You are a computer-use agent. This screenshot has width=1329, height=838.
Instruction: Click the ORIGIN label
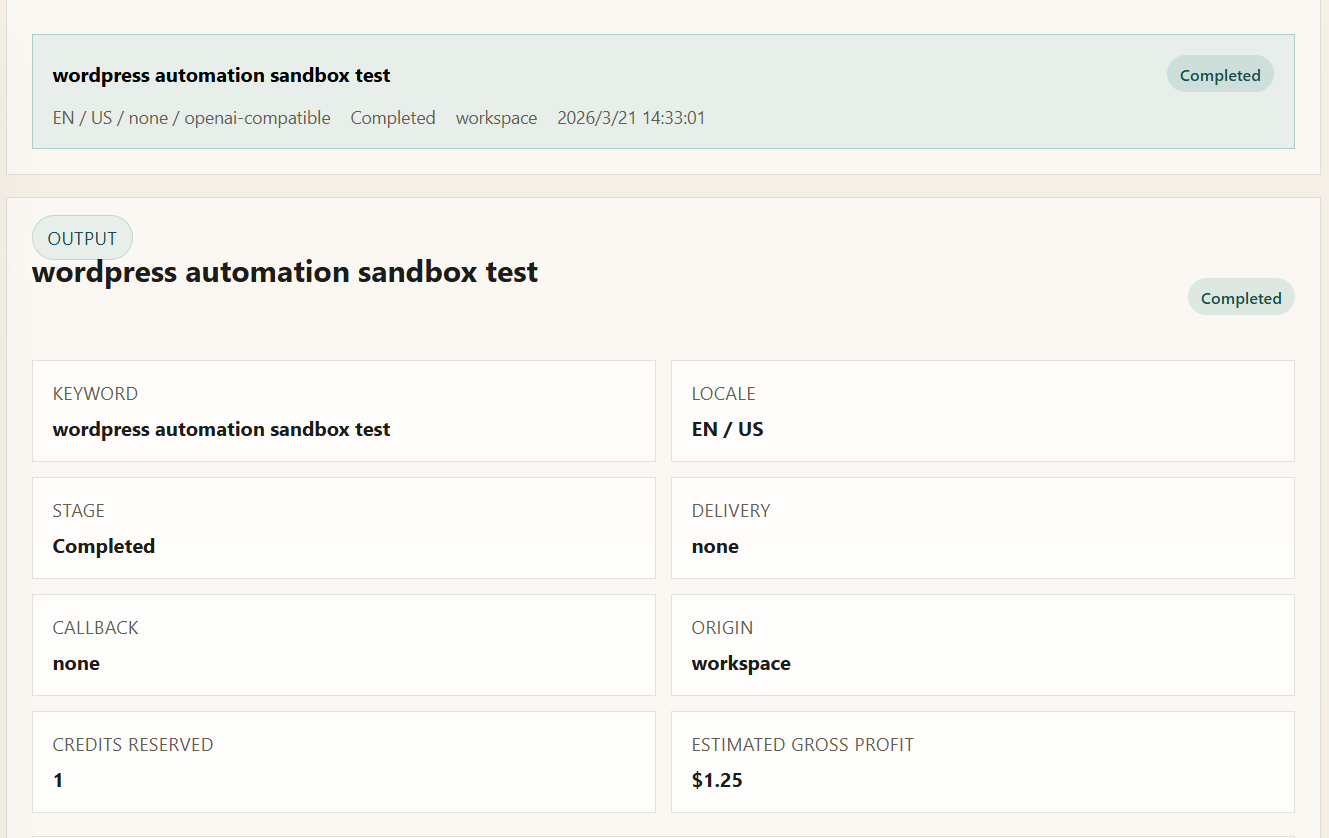[x=722, y=628]
